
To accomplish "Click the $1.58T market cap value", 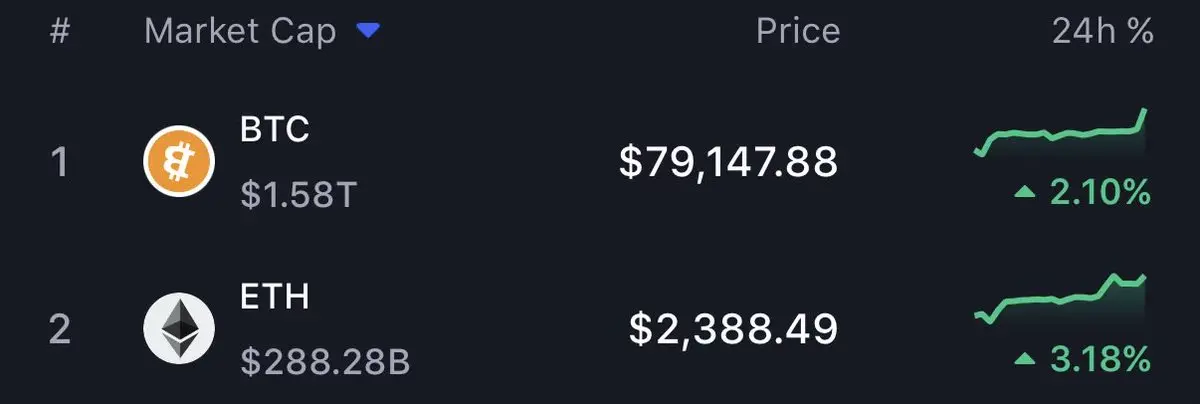I will click(x=298, y=195).
